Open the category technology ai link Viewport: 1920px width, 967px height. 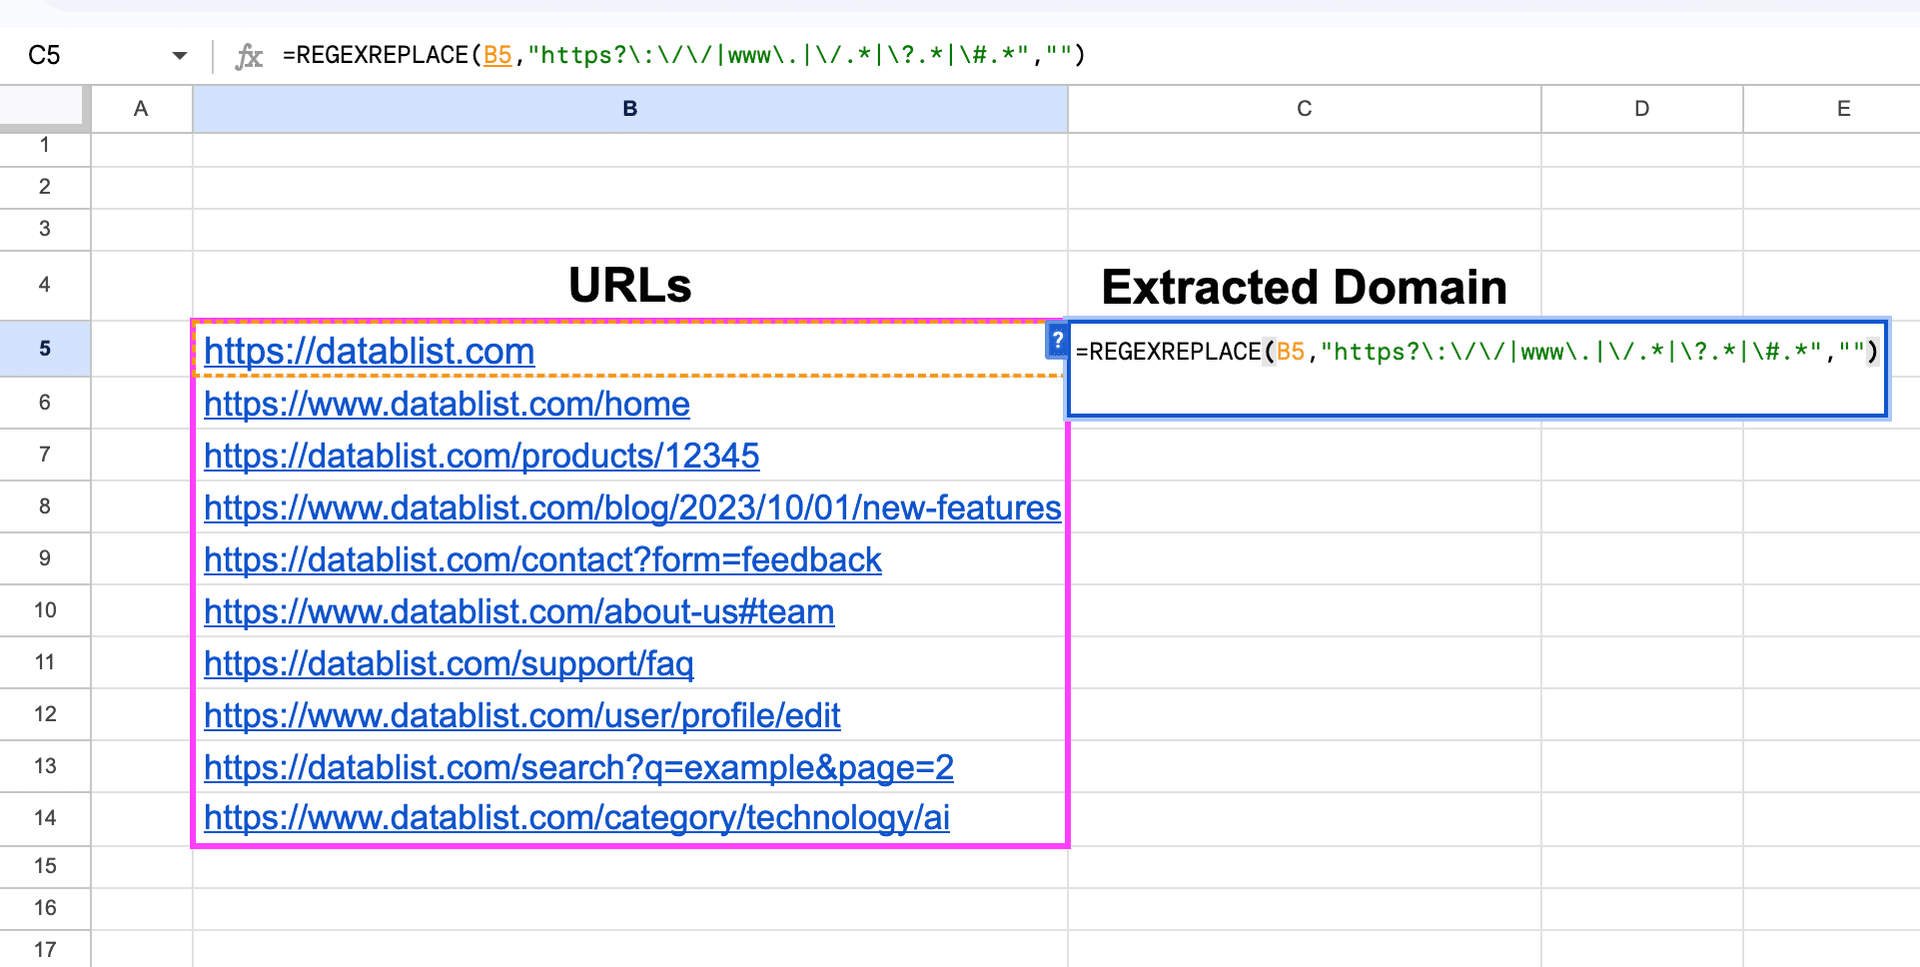click(576, 818)
